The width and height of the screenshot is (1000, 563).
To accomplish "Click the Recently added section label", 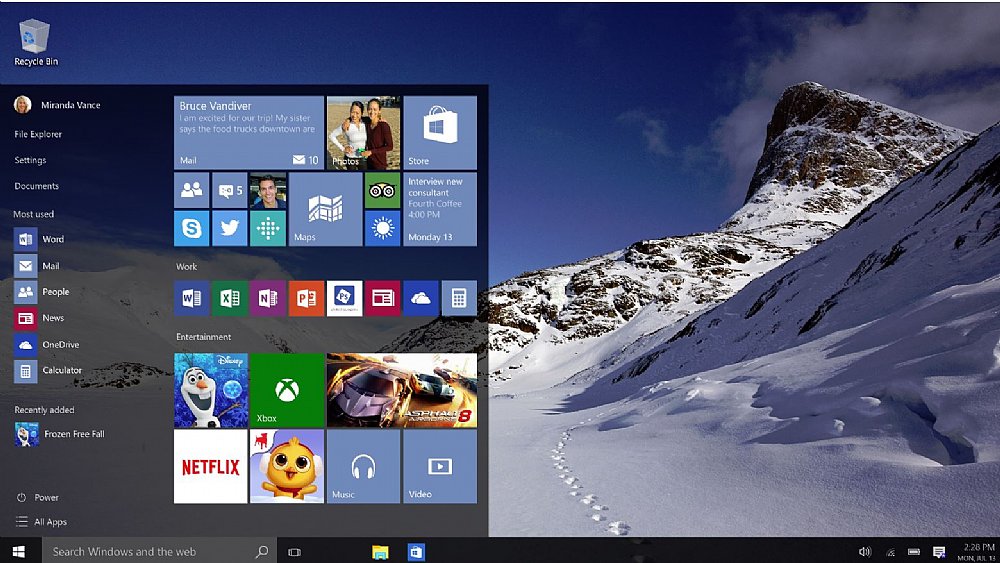I will click(x=44, y=410).
